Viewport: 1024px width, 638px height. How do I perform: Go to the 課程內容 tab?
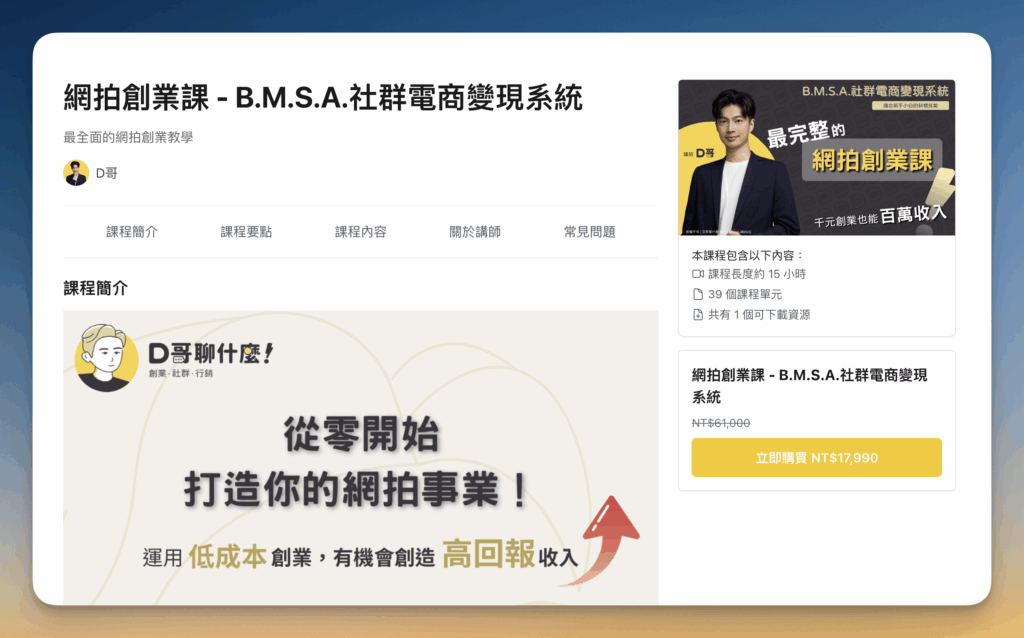[x=360, y=232]
